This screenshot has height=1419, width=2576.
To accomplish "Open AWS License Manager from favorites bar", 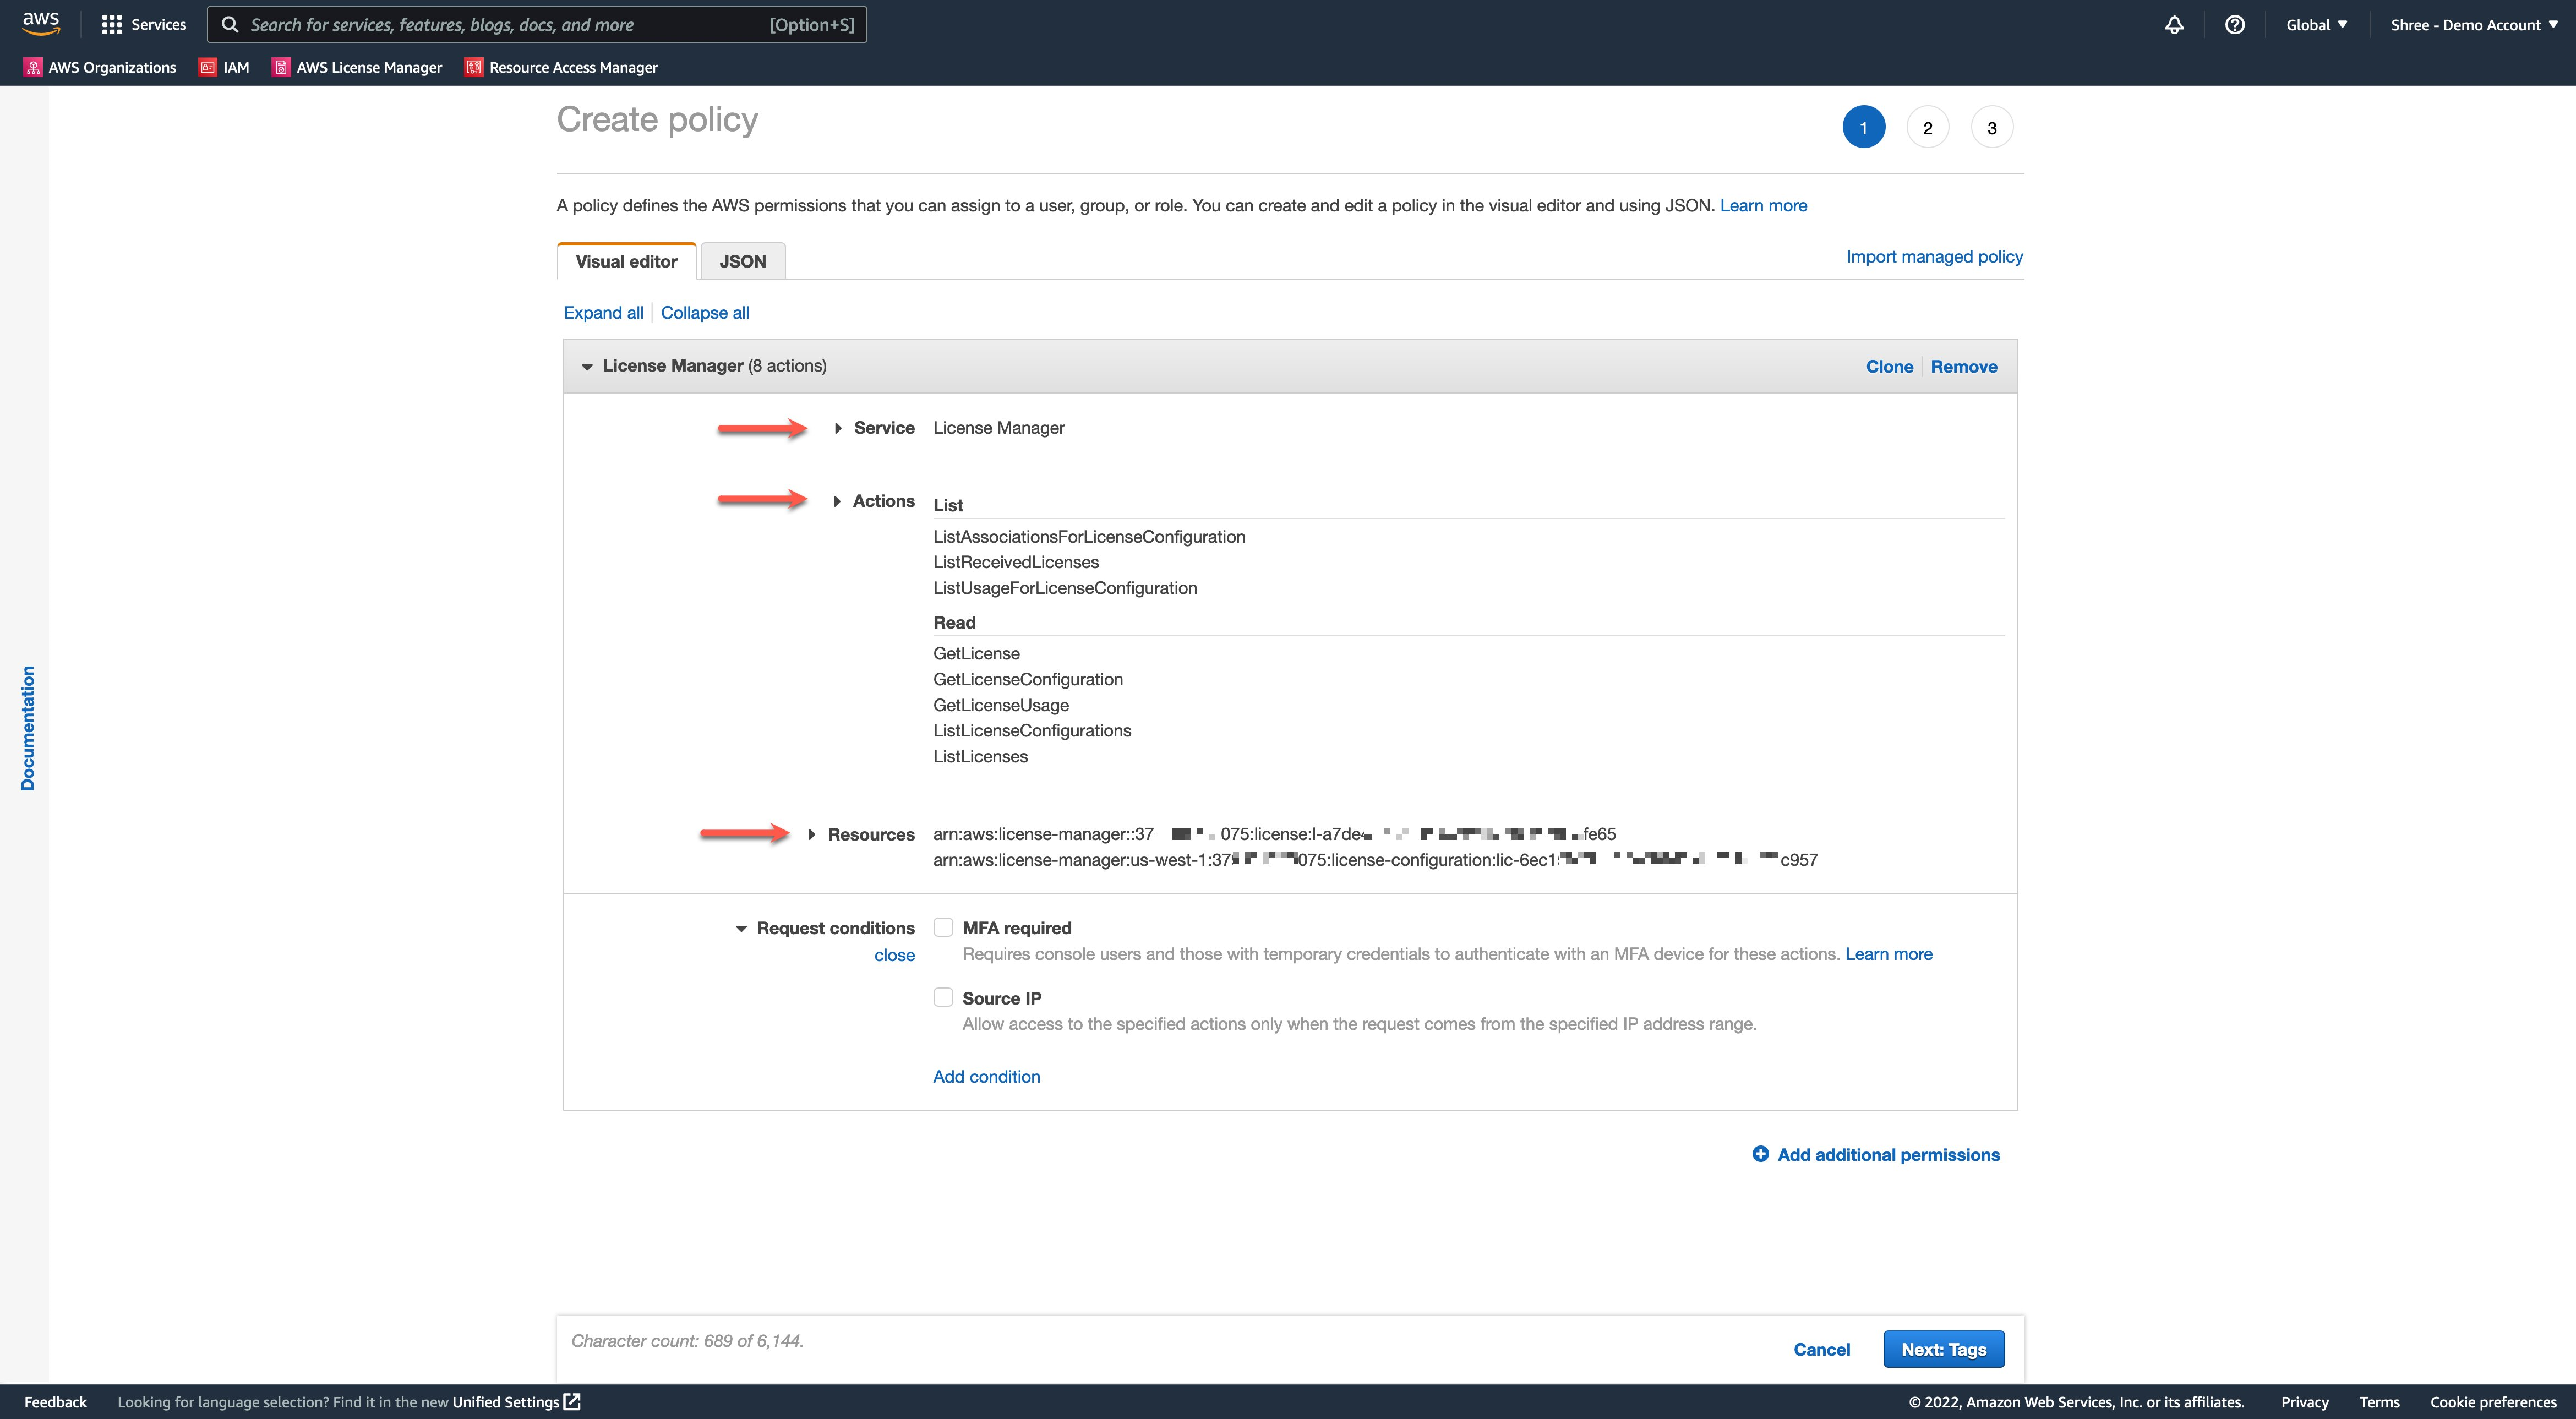I will click(357, 67).
